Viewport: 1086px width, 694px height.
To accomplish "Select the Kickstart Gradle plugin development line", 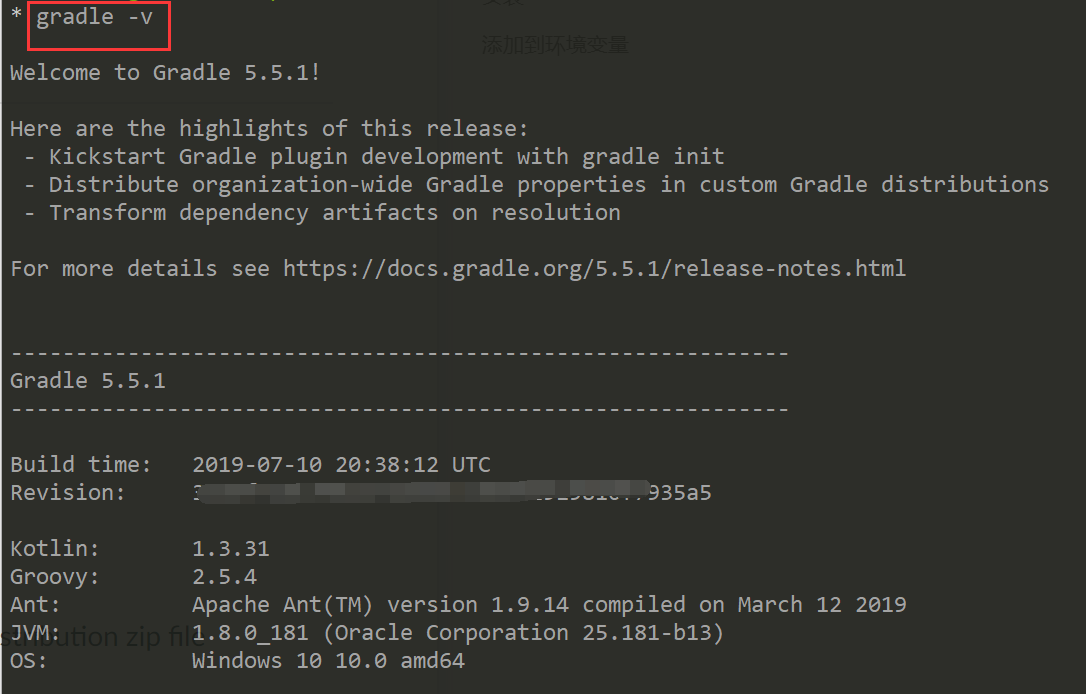I will (x=386, y=157).
